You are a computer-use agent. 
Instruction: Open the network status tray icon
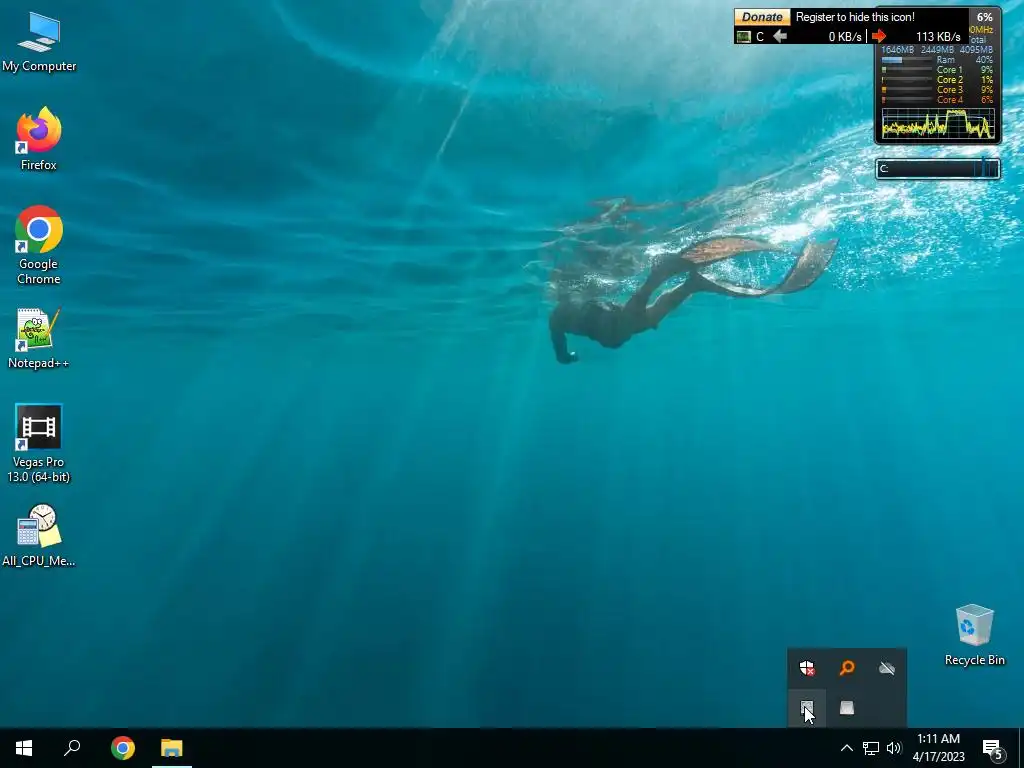click(x=871, y=748)
